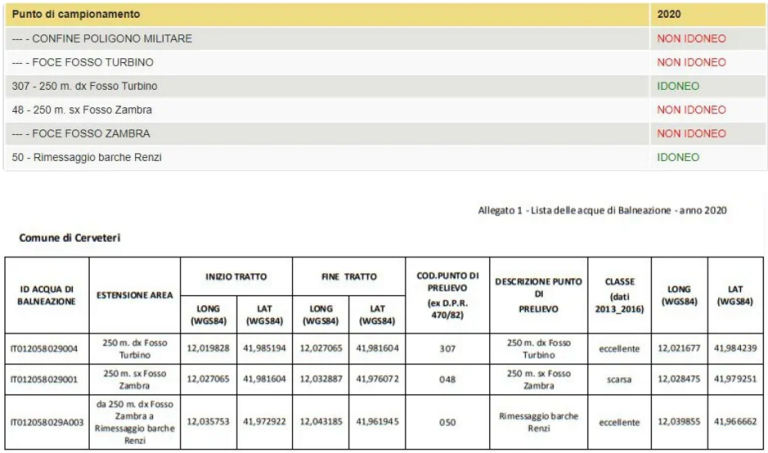The height and width of the screenshot is (453, 768).
Task: Click '50 - Rimessaggio barche Renzi' row label
Action: coord(87,157)
